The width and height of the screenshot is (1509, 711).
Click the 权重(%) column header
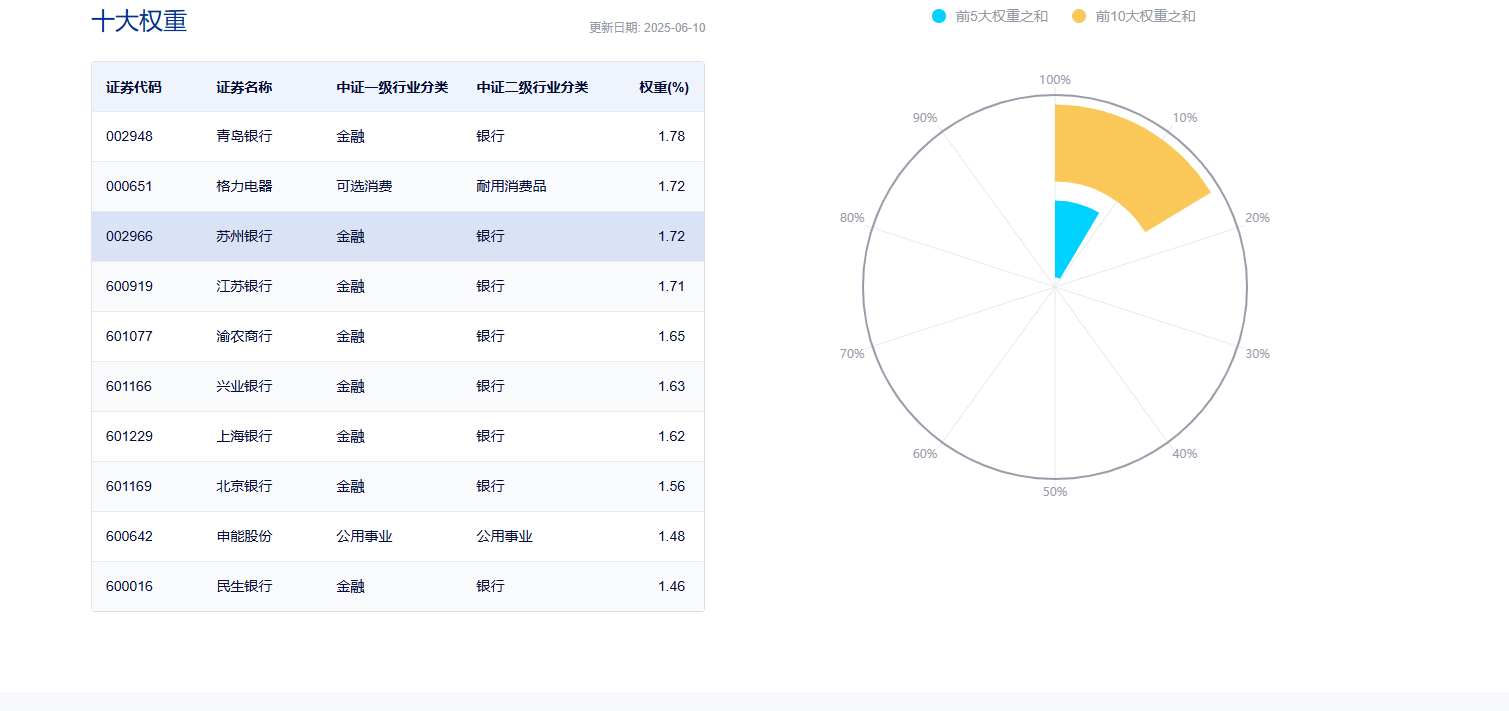(664, 87)
